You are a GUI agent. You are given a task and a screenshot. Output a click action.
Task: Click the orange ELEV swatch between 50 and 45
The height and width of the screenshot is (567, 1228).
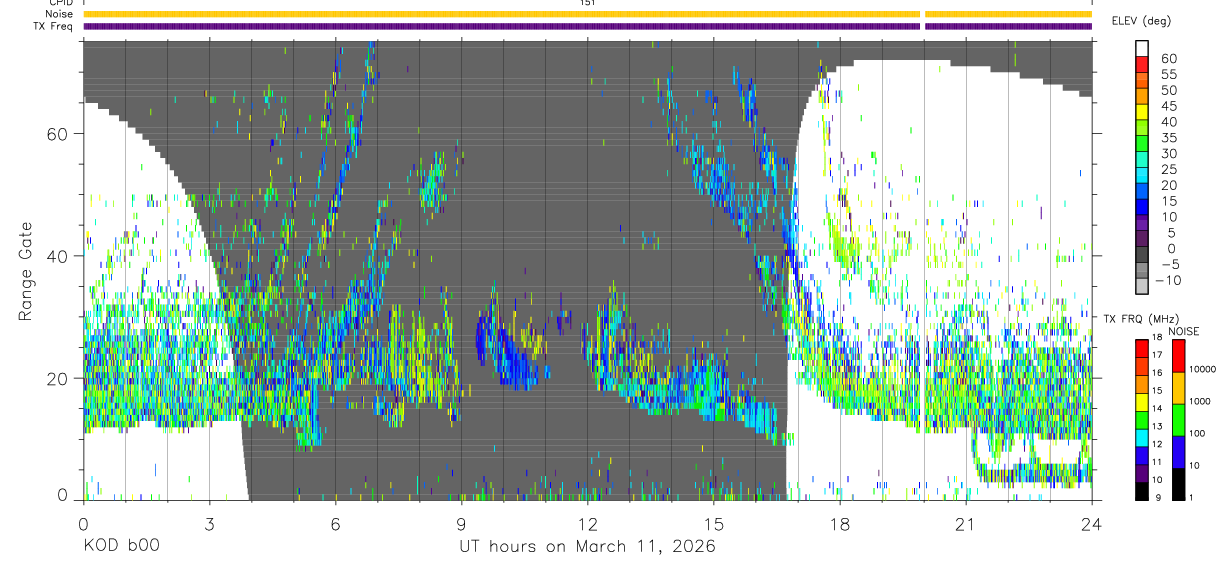click(1142, 97)
